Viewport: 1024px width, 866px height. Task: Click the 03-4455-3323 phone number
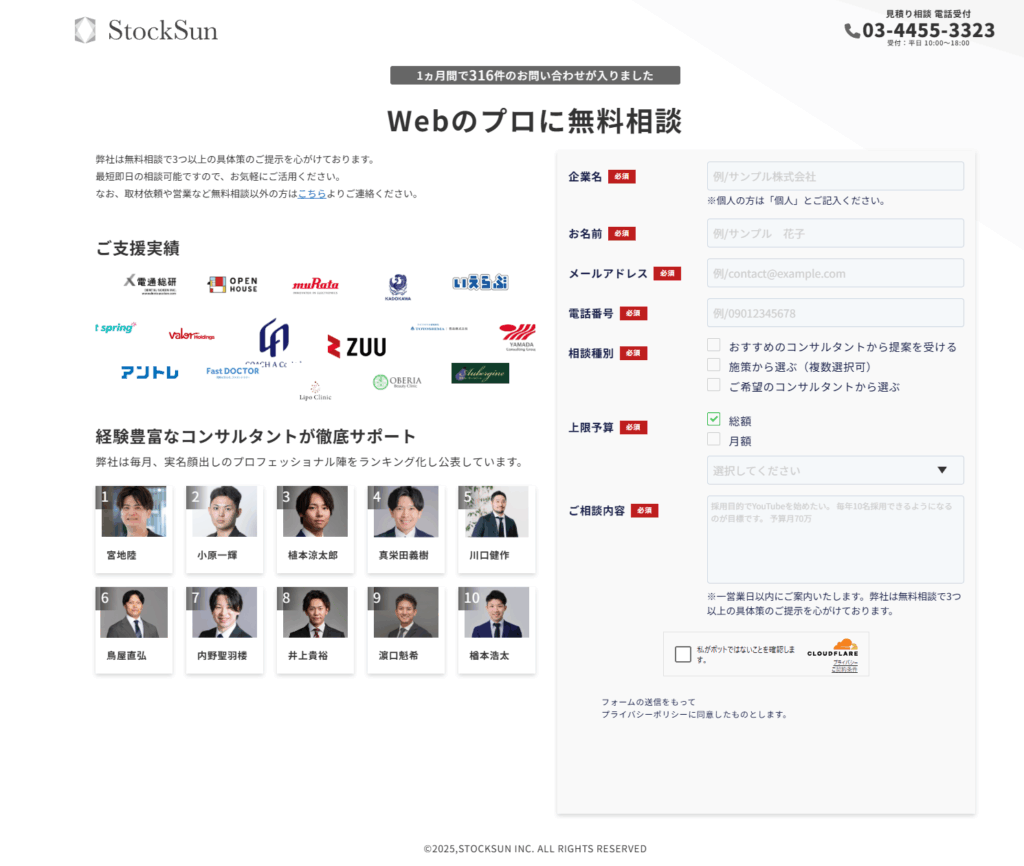click(x=928, y=31)
